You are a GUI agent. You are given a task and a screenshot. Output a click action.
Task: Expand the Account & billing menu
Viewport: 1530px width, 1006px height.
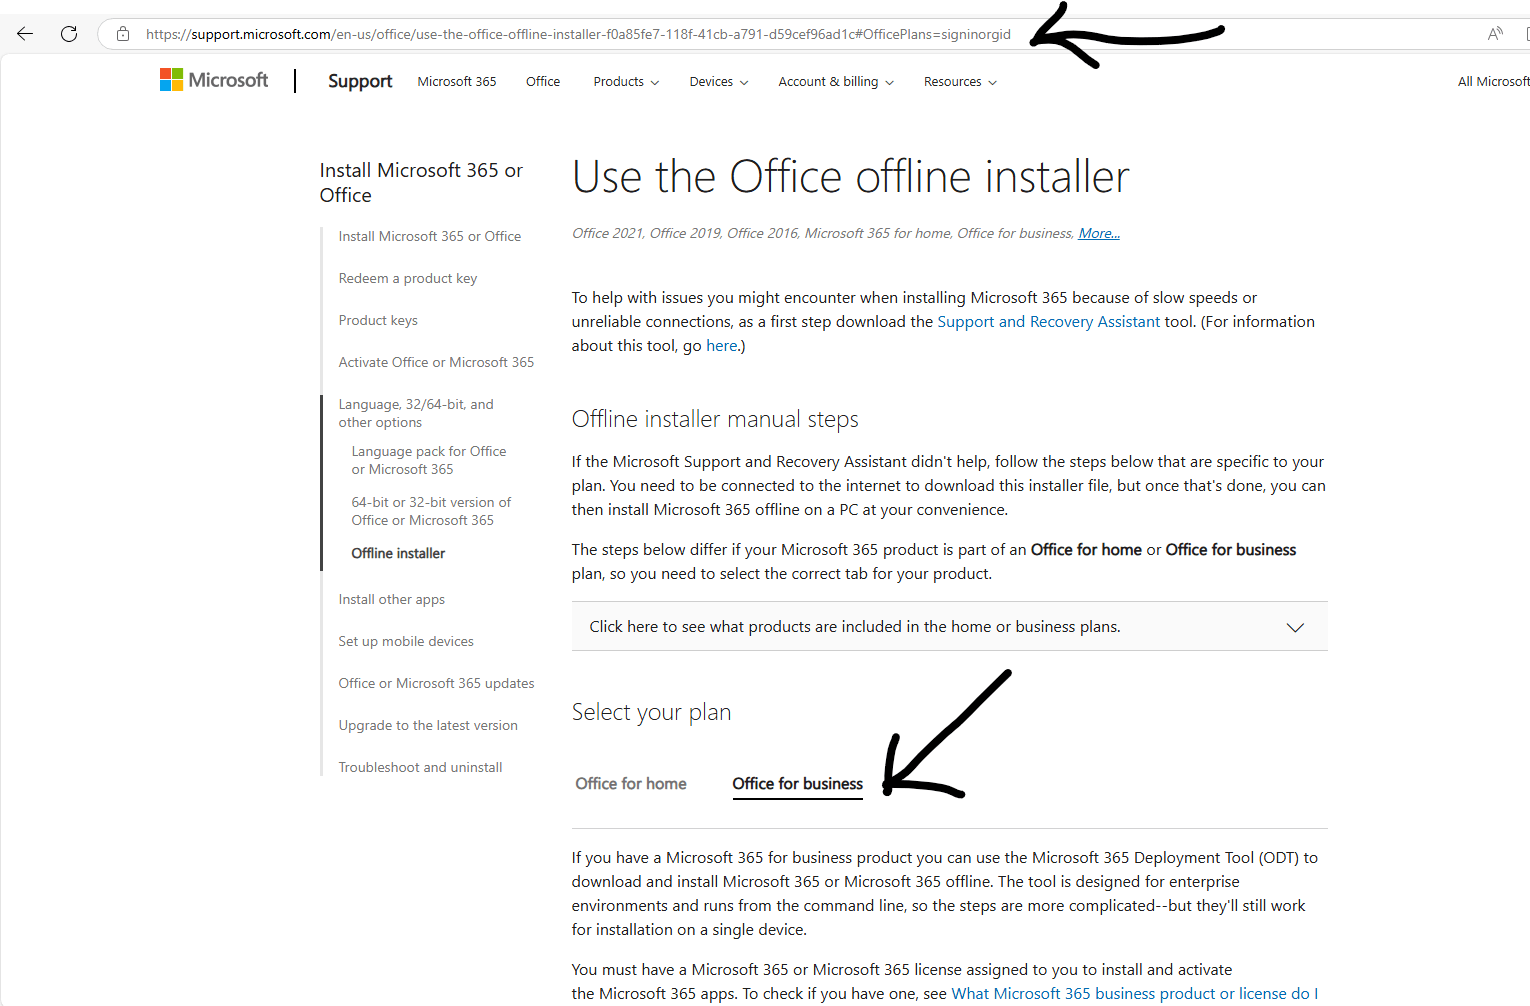coord(834,81)
